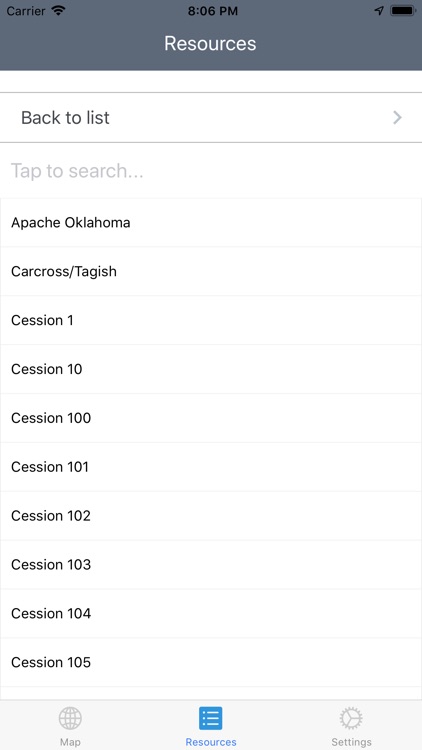
Task: Tap Cession 105 list item
Action: pos(211,662)
